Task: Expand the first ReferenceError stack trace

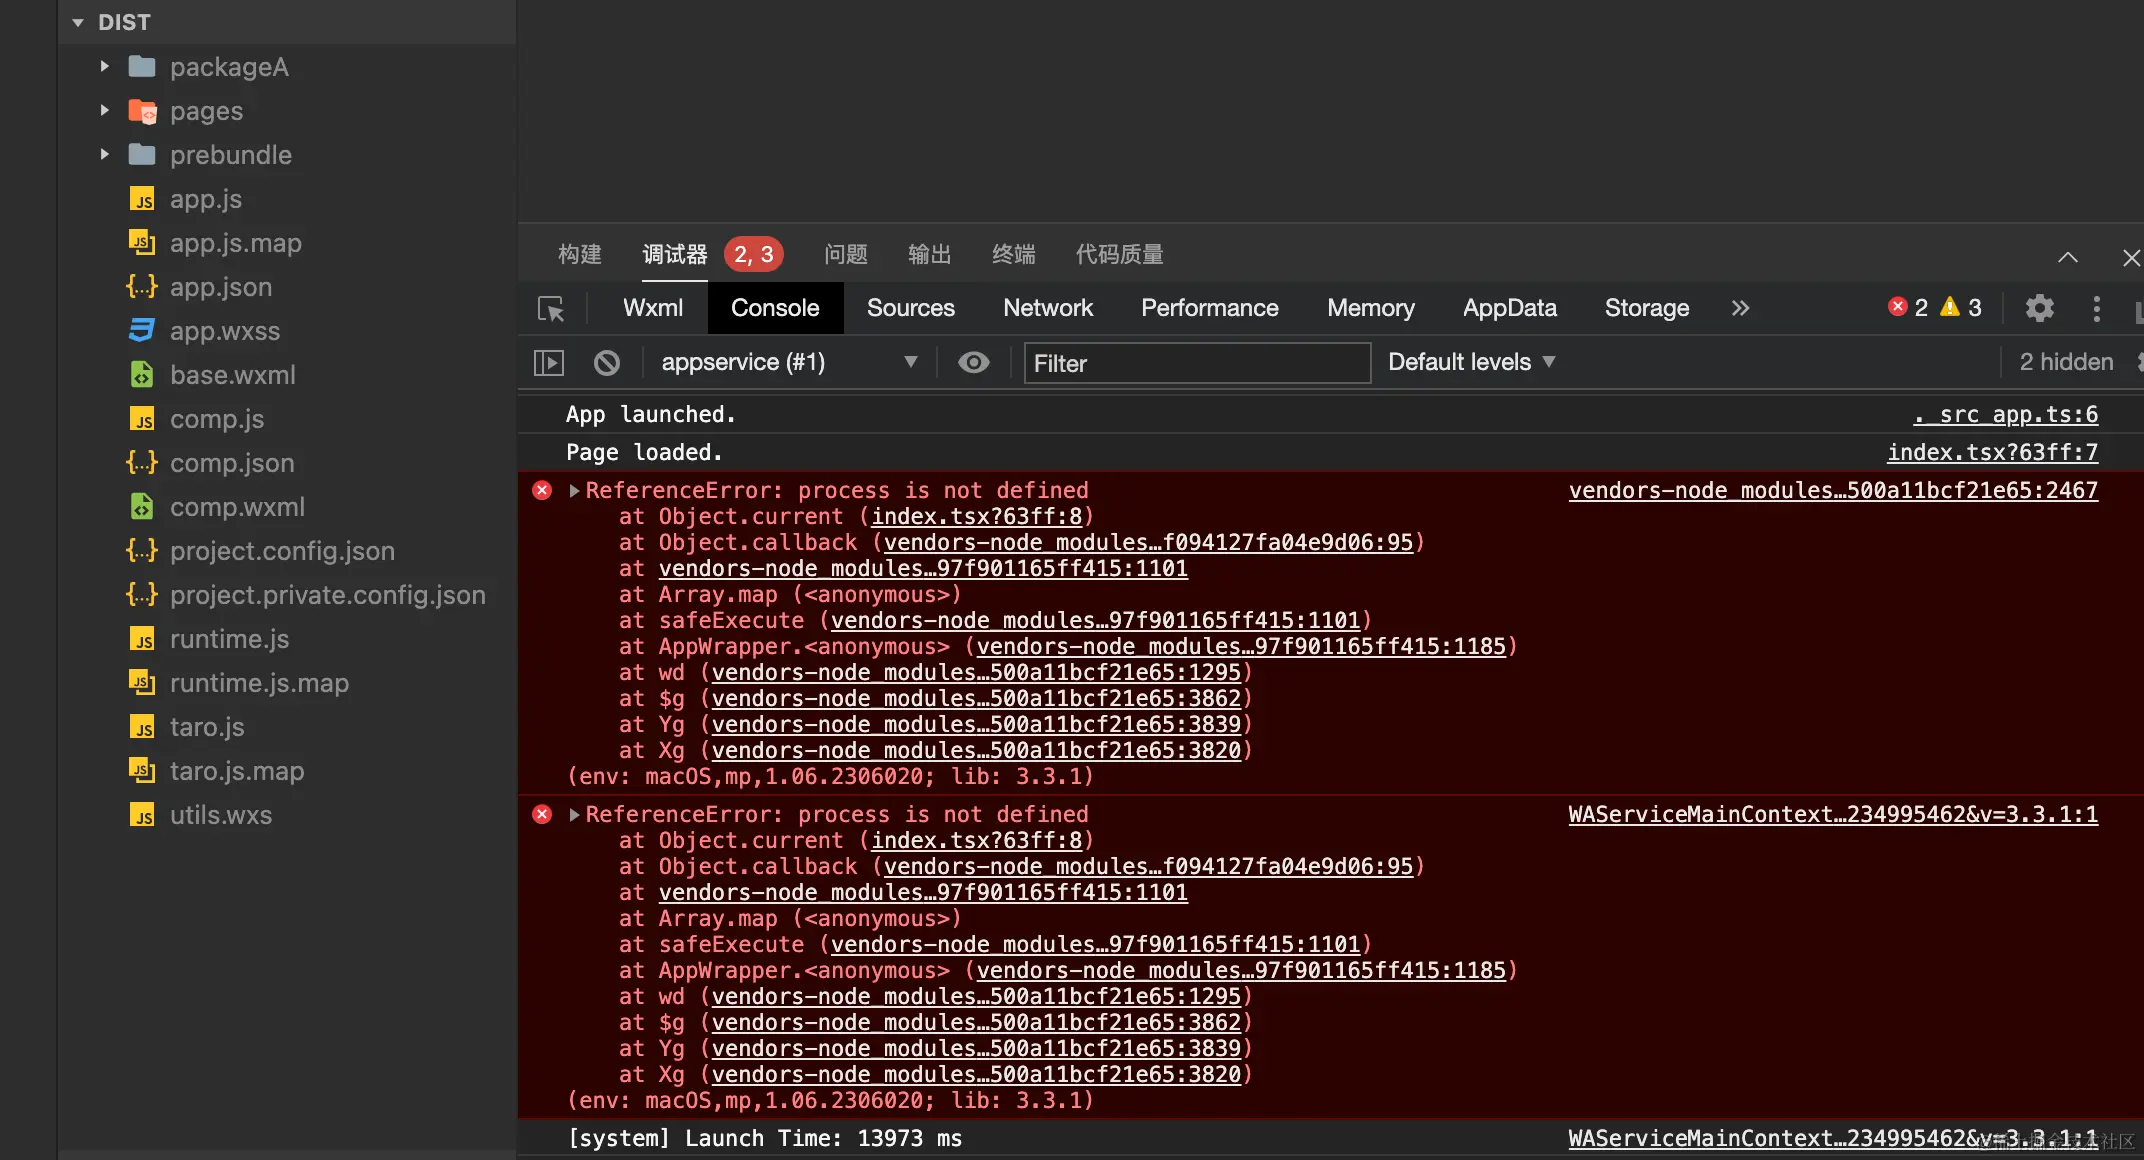Action: click(x=574, y=490)
